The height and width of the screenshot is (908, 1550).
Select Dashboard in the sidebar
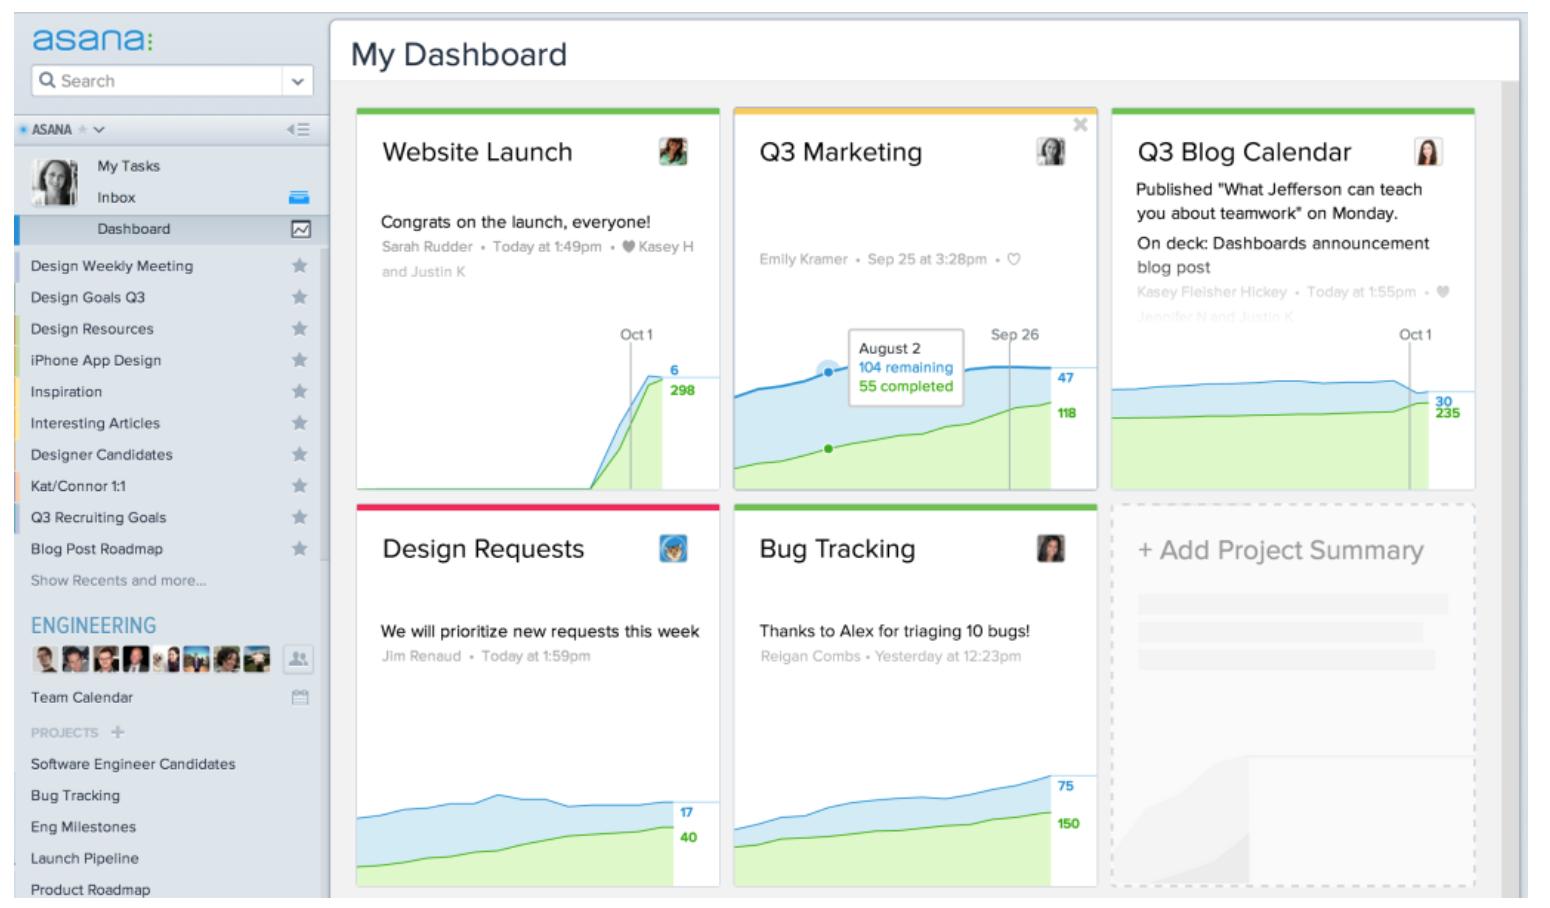point(134,229)
